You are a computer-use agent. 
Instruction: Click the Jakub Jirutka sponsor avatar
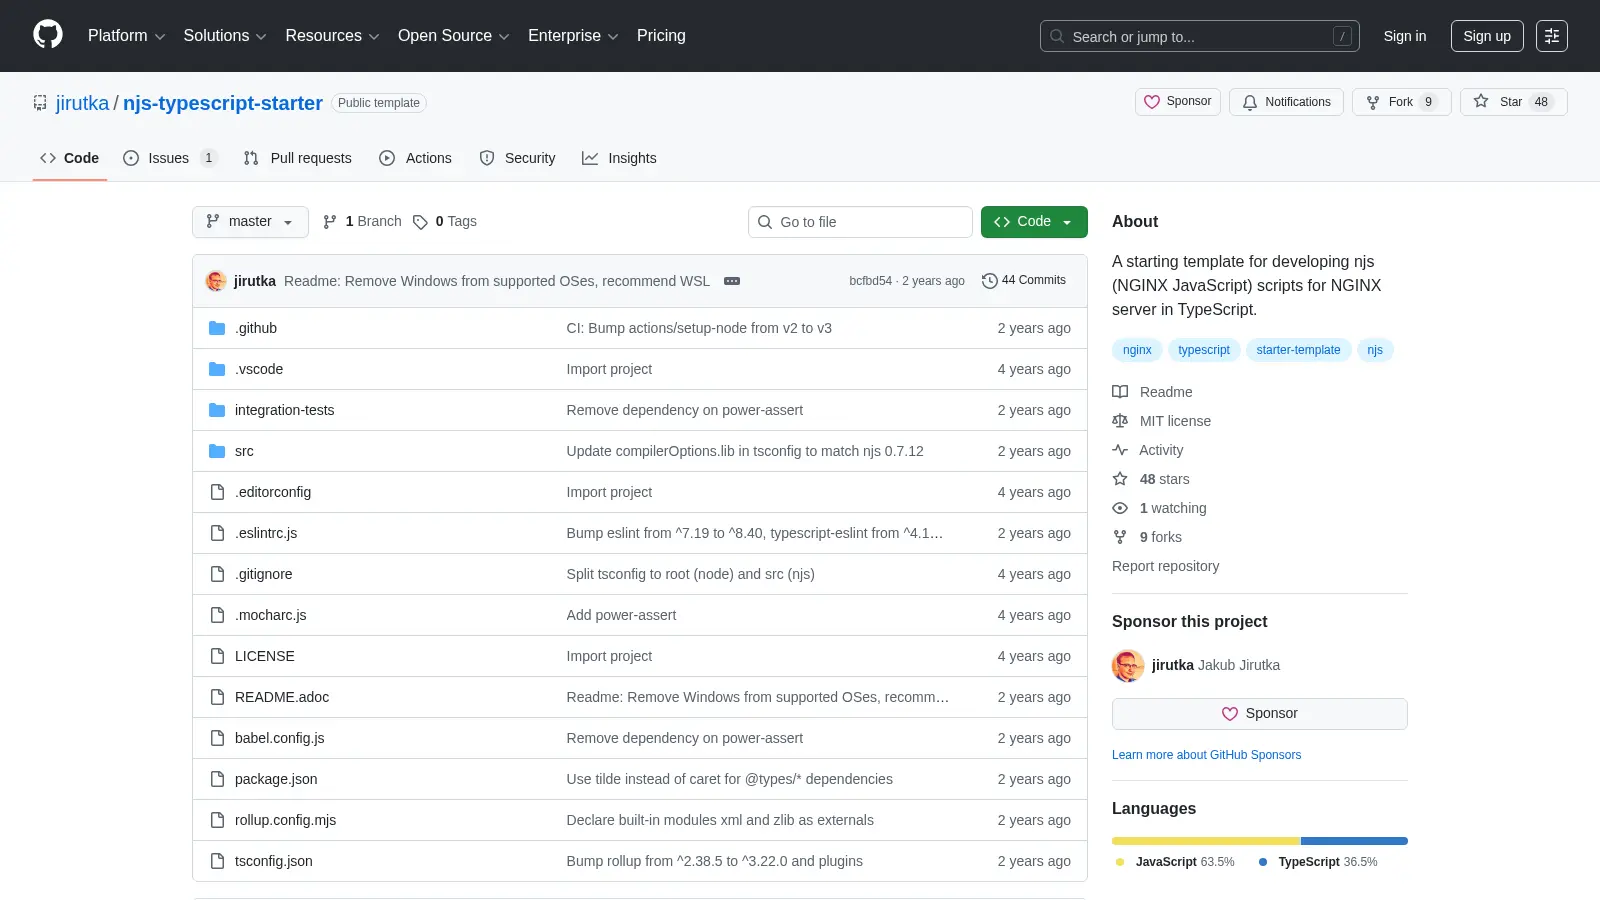pyautogui.click(x=1128, y=665)
